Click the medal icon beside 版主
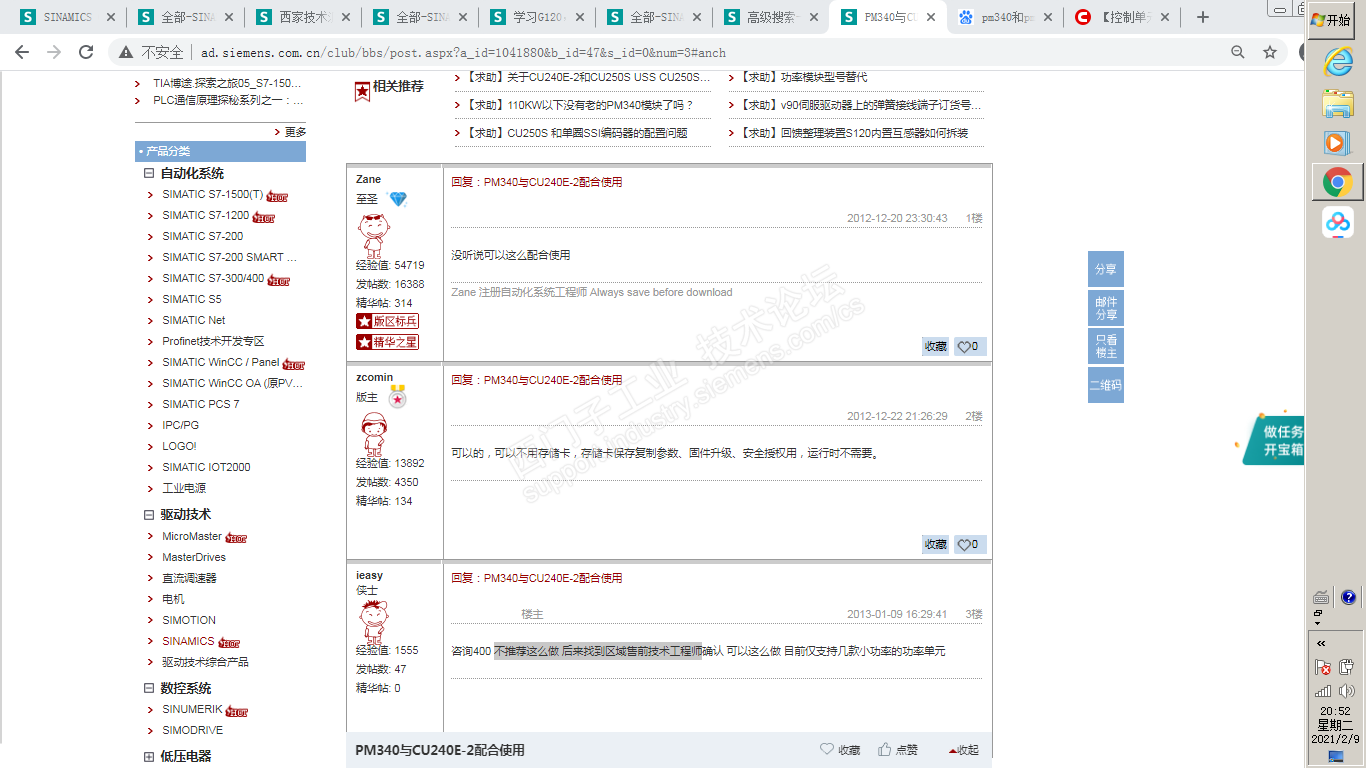Image resolution: width=1366 pixels, height=768 pixels. (x=397, y=398)
